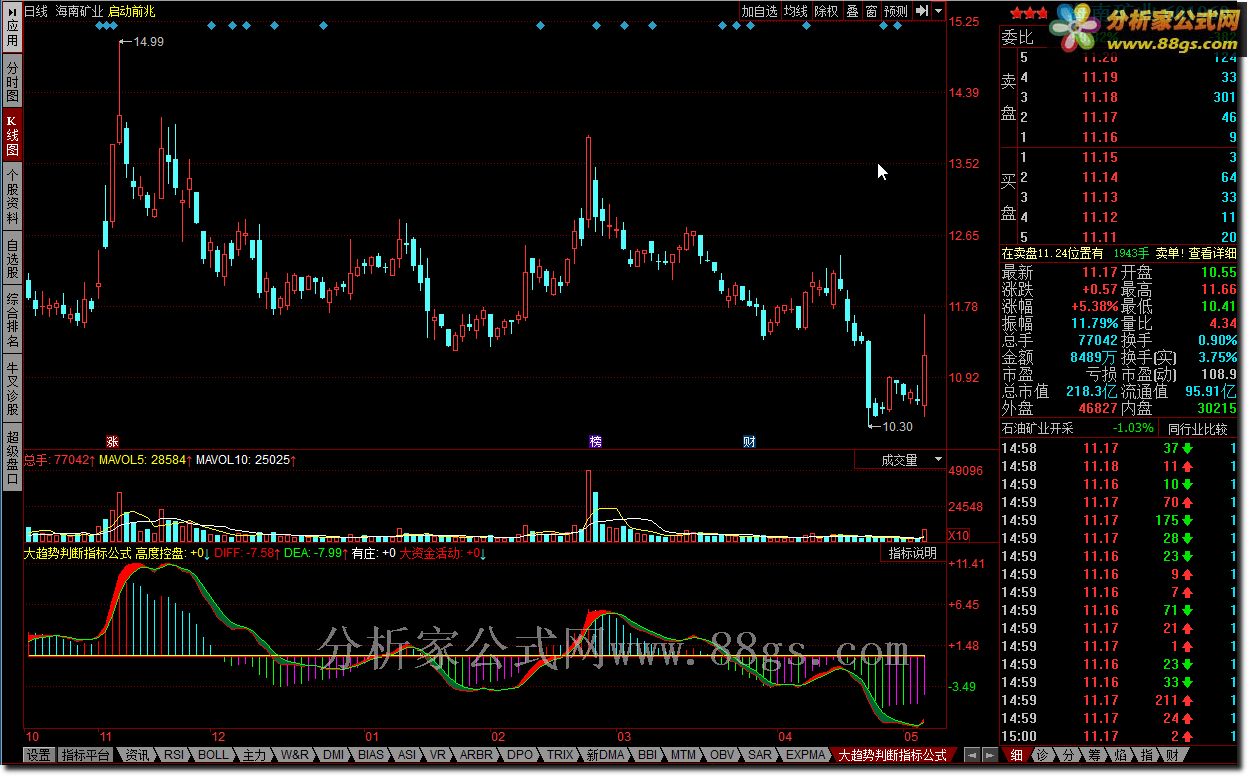Select the ARBR indicator tab
Image resolution: width=1249 pixels, height=776 pixels.
(477, 755)
